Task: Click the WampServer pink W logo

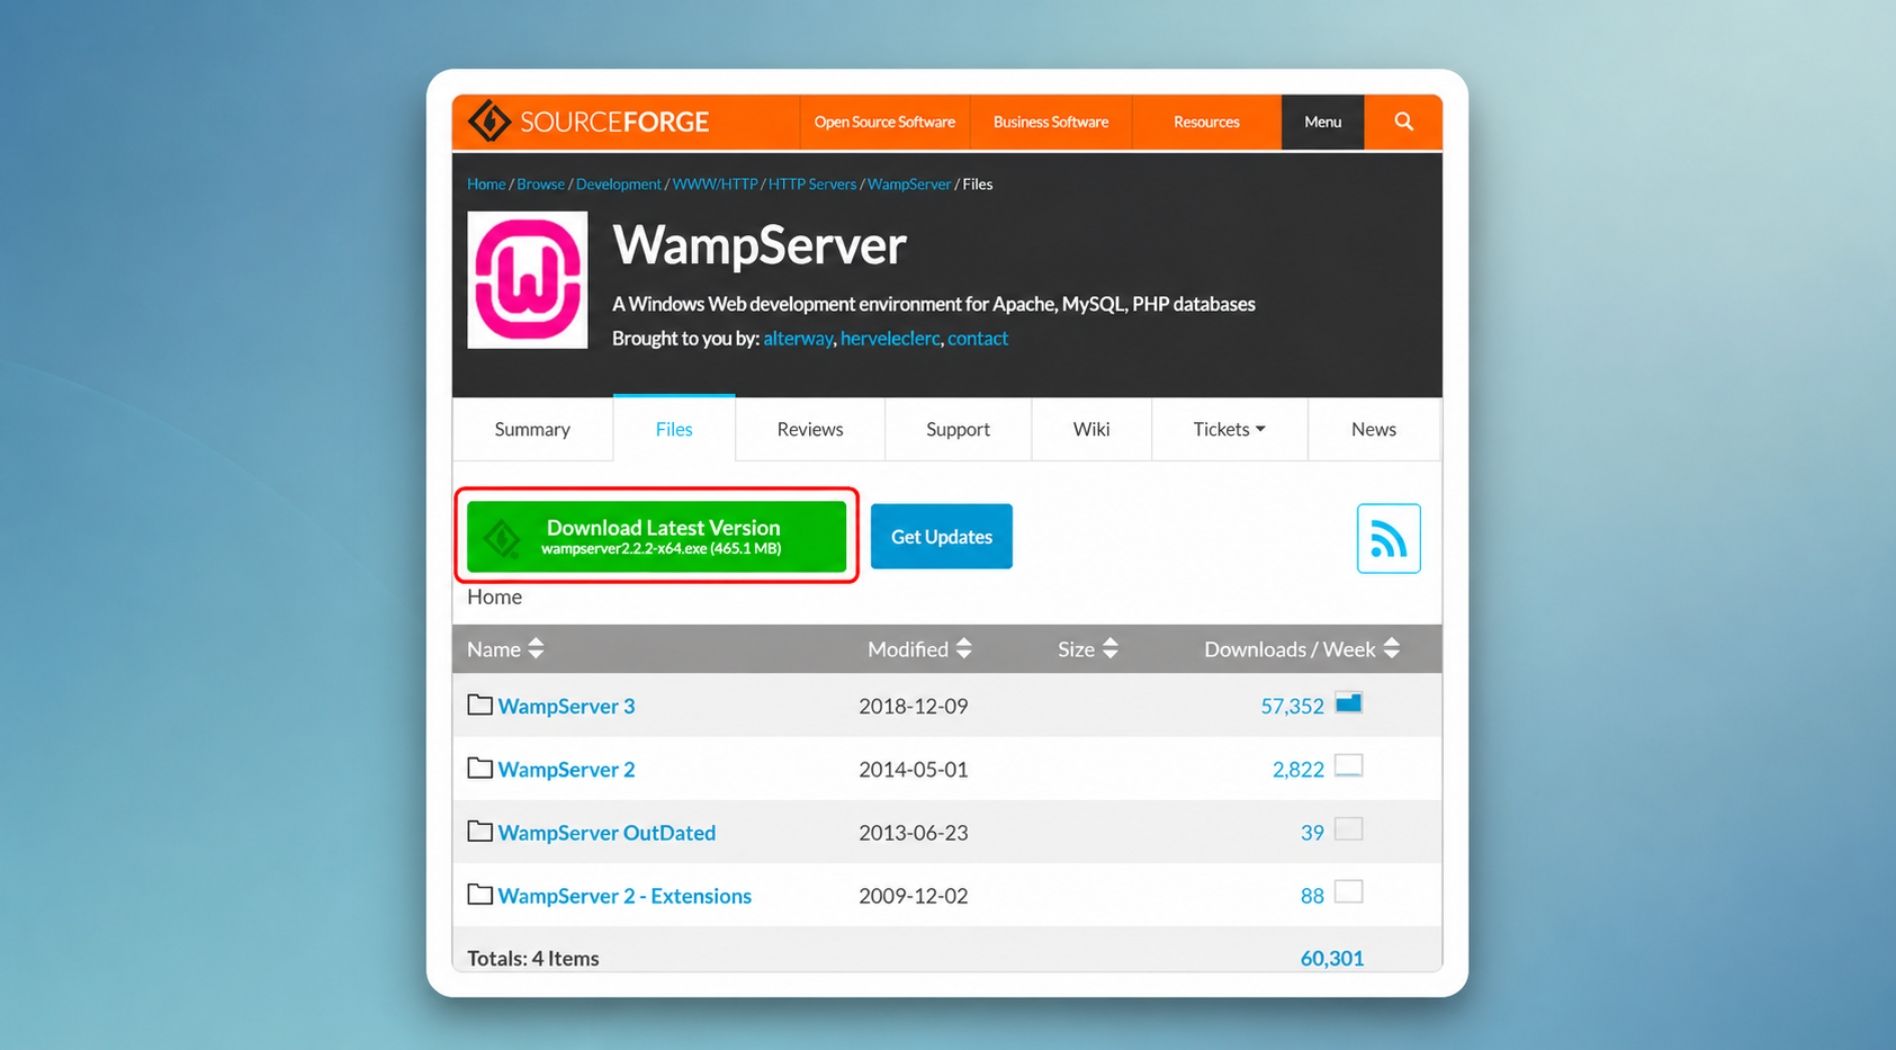Action: point(527,280)
